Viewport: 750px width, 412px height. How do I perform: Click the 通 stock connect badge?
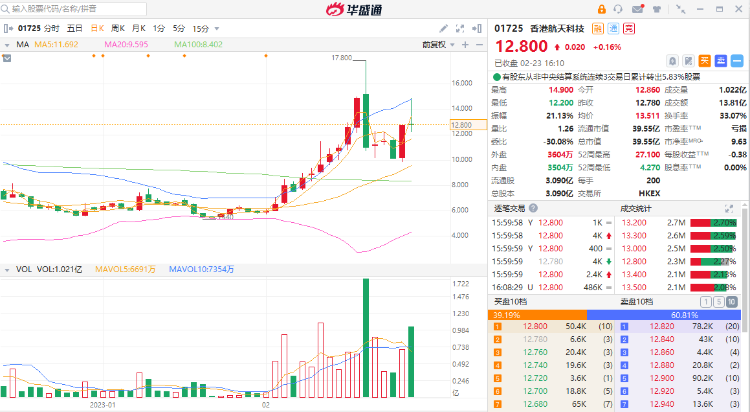pyautogui.click(x=613, y=29)
